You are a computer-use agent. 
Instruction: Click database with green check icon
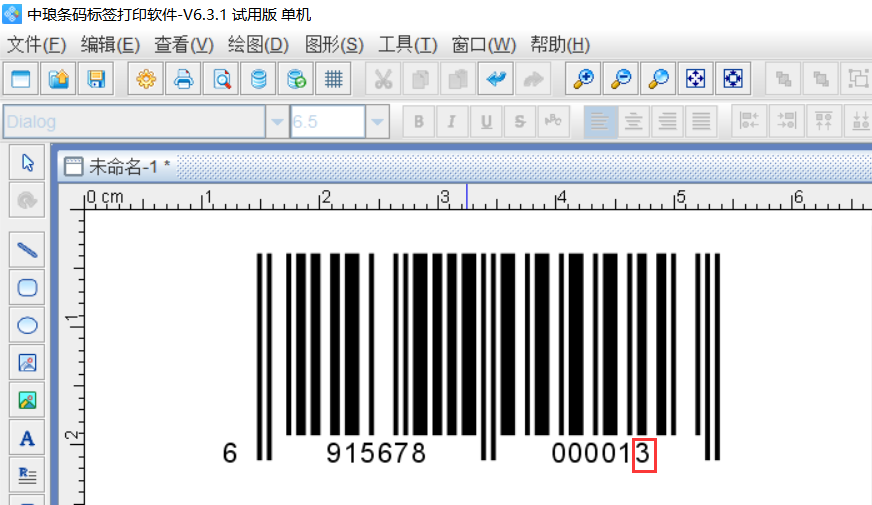click(x=296, y=79)
